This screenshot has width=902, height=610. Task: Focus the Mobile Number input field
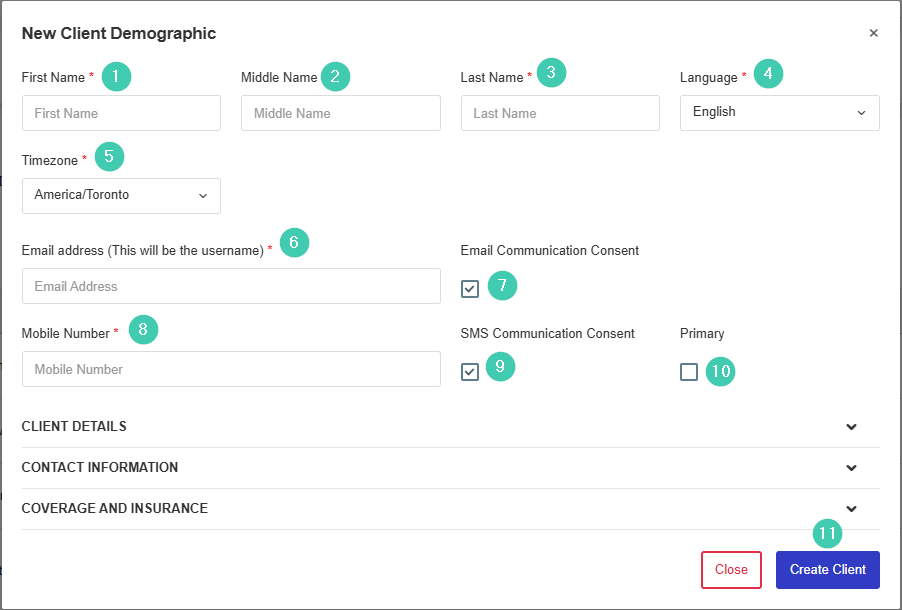tap(231, 369)
